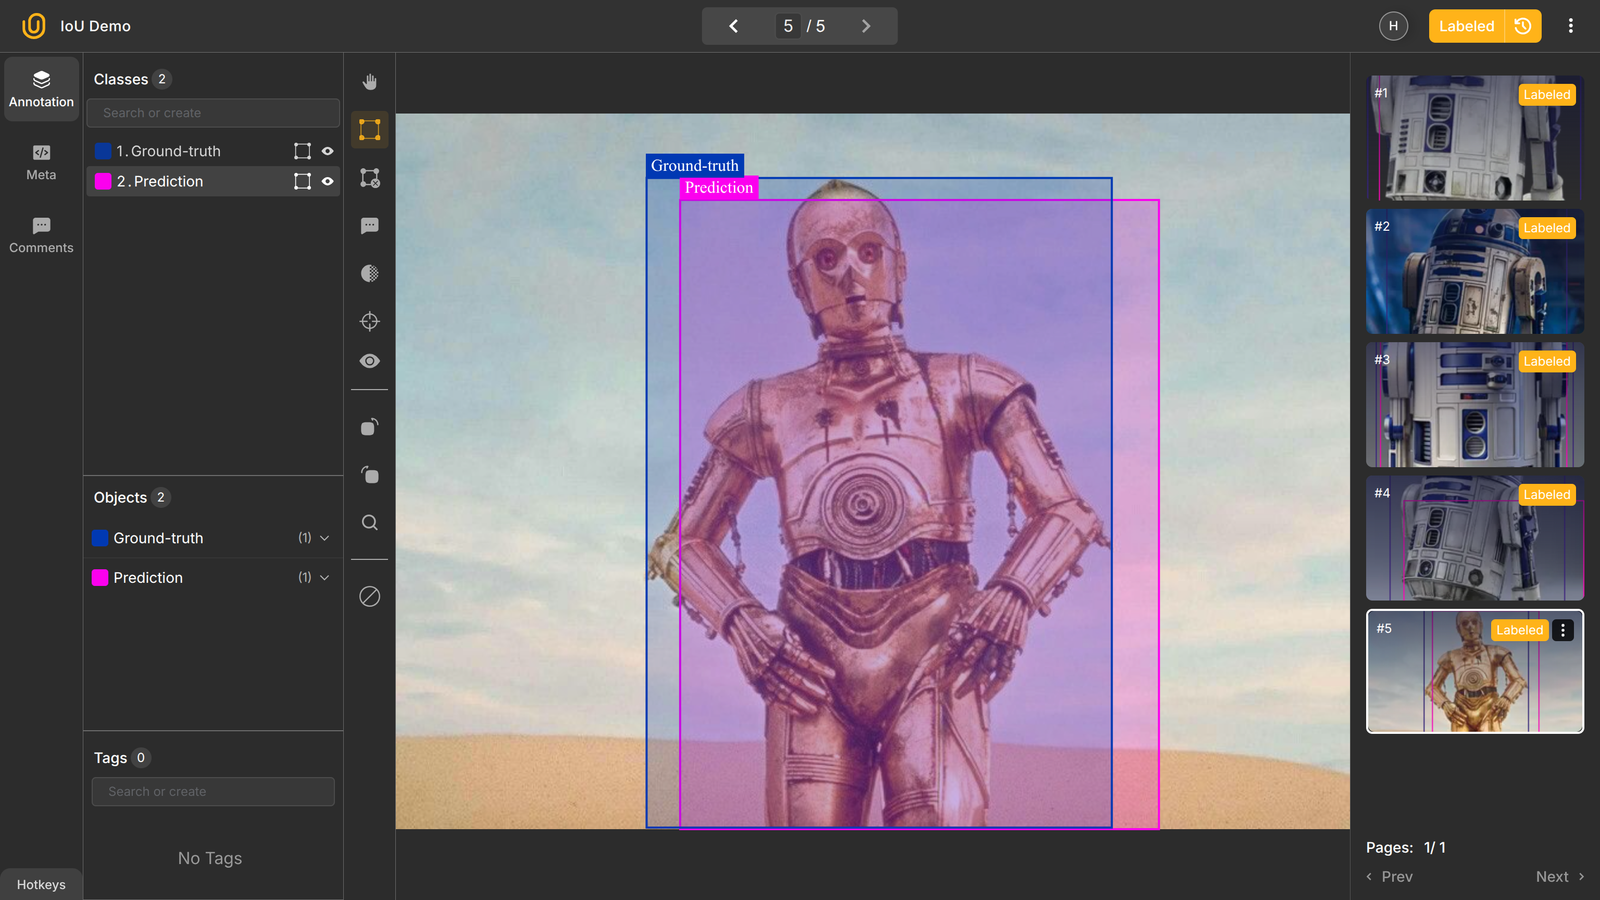Viewport: 1600px width, 900px height.
Task: Toggle visibility of Ground-truth class
Action: 327,151
